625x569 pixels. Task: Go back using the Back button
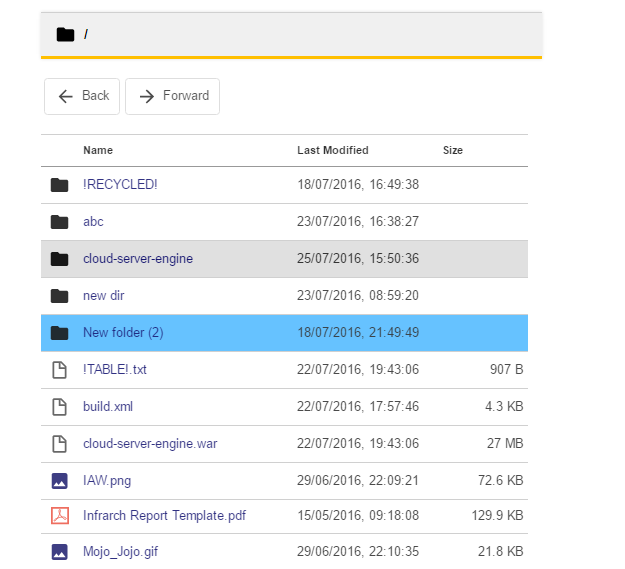82,96
